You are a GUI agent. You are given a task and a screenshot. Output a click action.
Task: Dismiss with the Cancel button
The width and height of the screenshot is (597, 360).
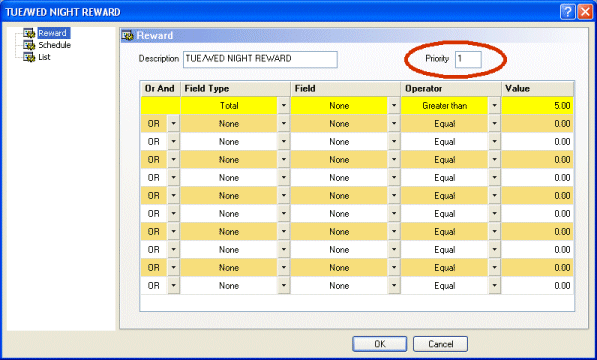(x=441, y=344)
